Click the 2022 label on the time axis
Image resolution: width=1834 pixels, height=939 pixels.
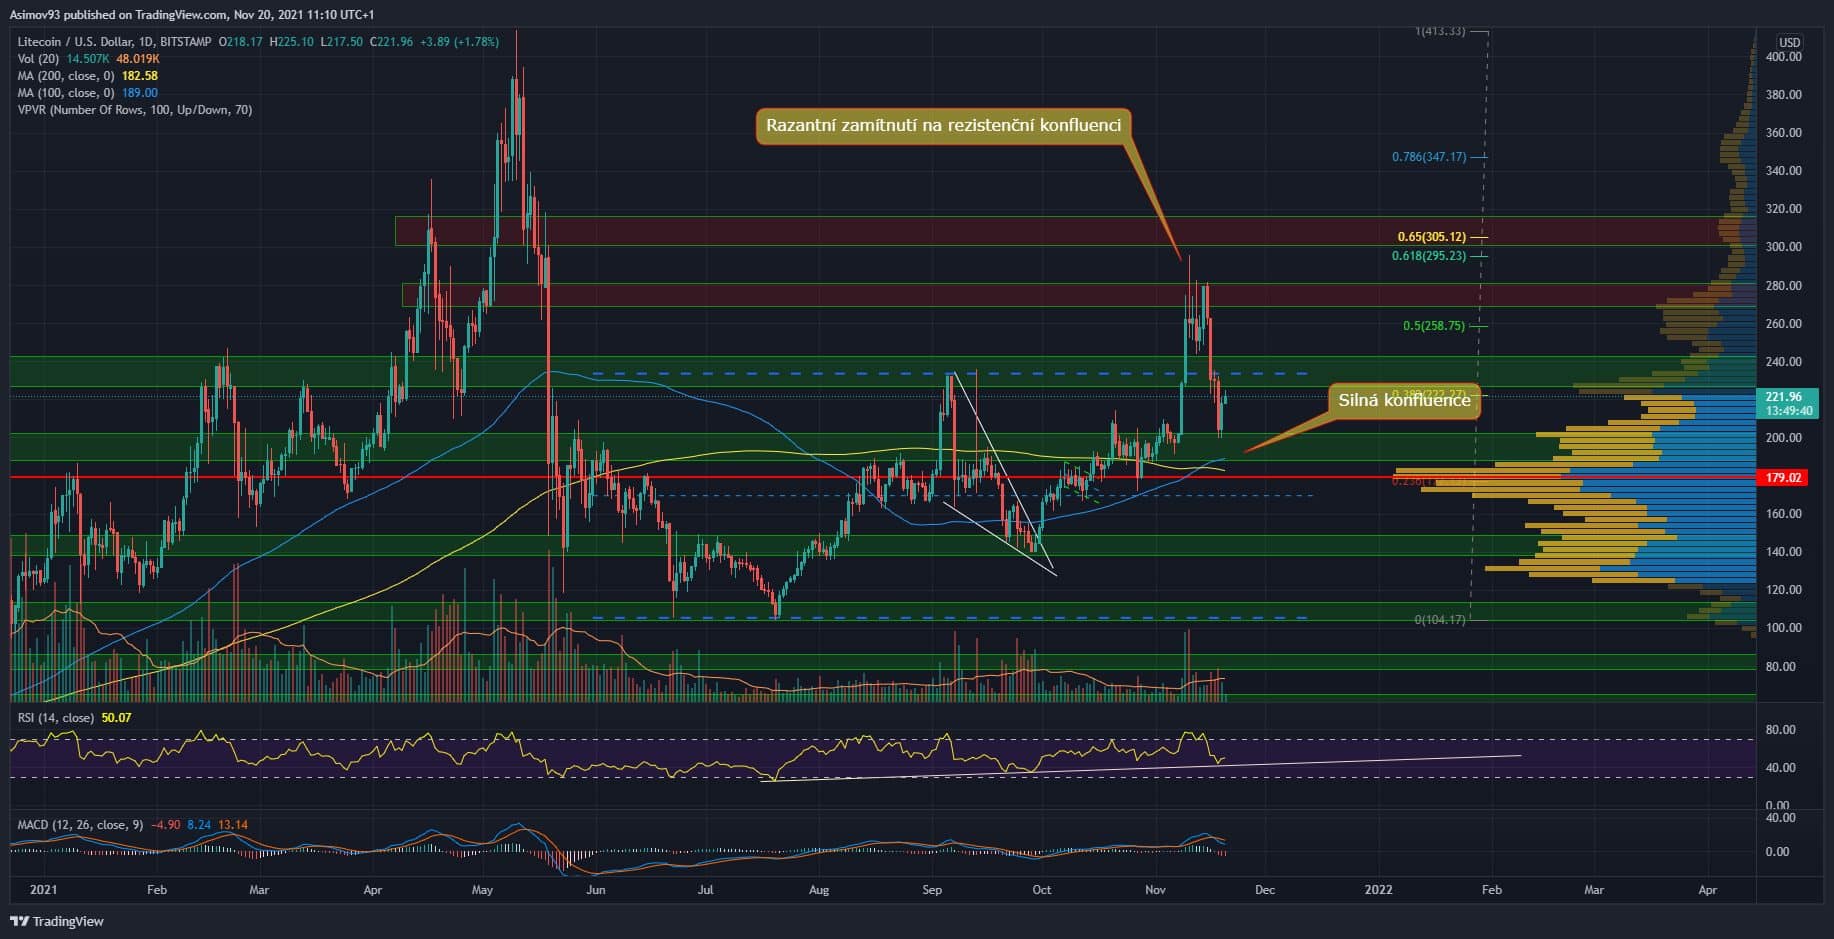pyautogui.click(x=1380, y=889)
